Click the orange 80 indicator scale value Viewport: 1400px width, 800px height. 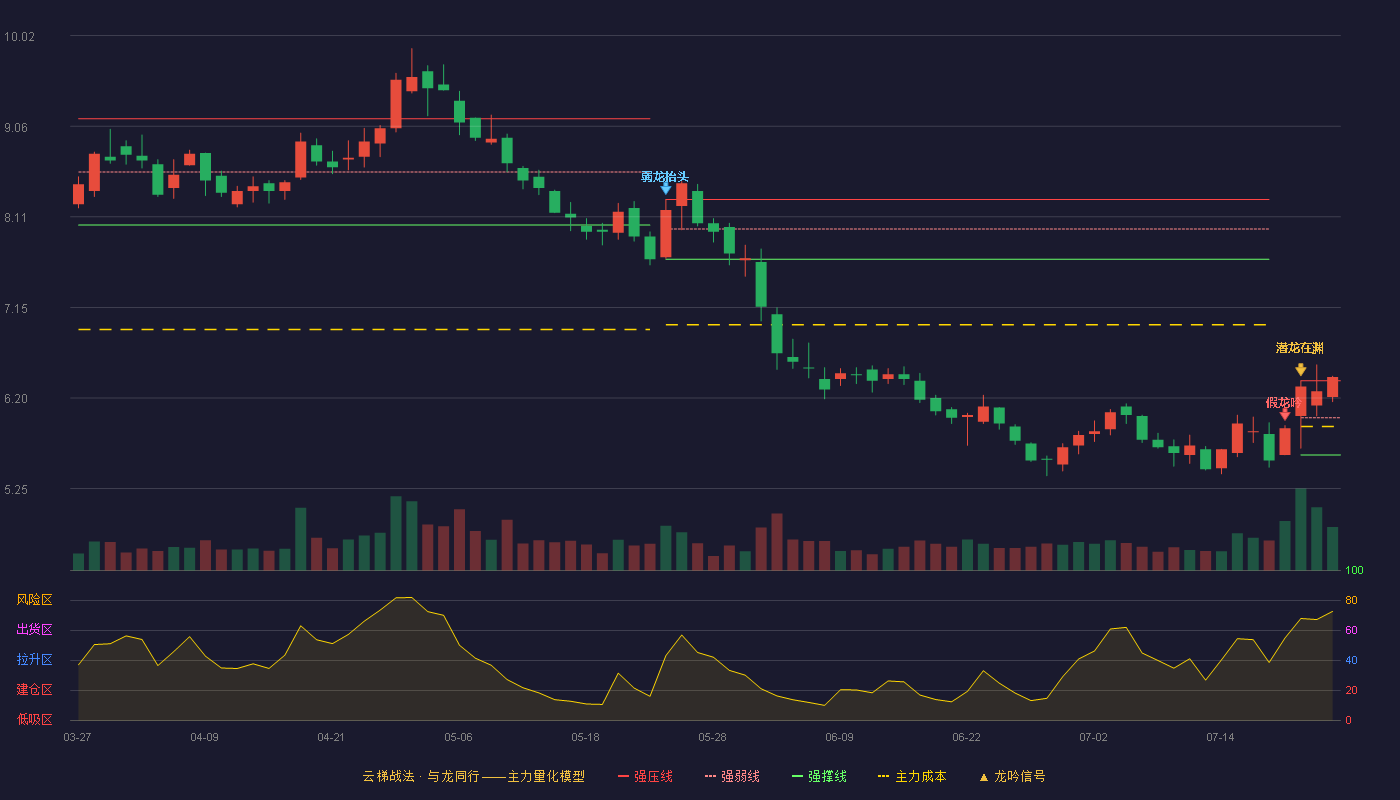[1351, 600]
